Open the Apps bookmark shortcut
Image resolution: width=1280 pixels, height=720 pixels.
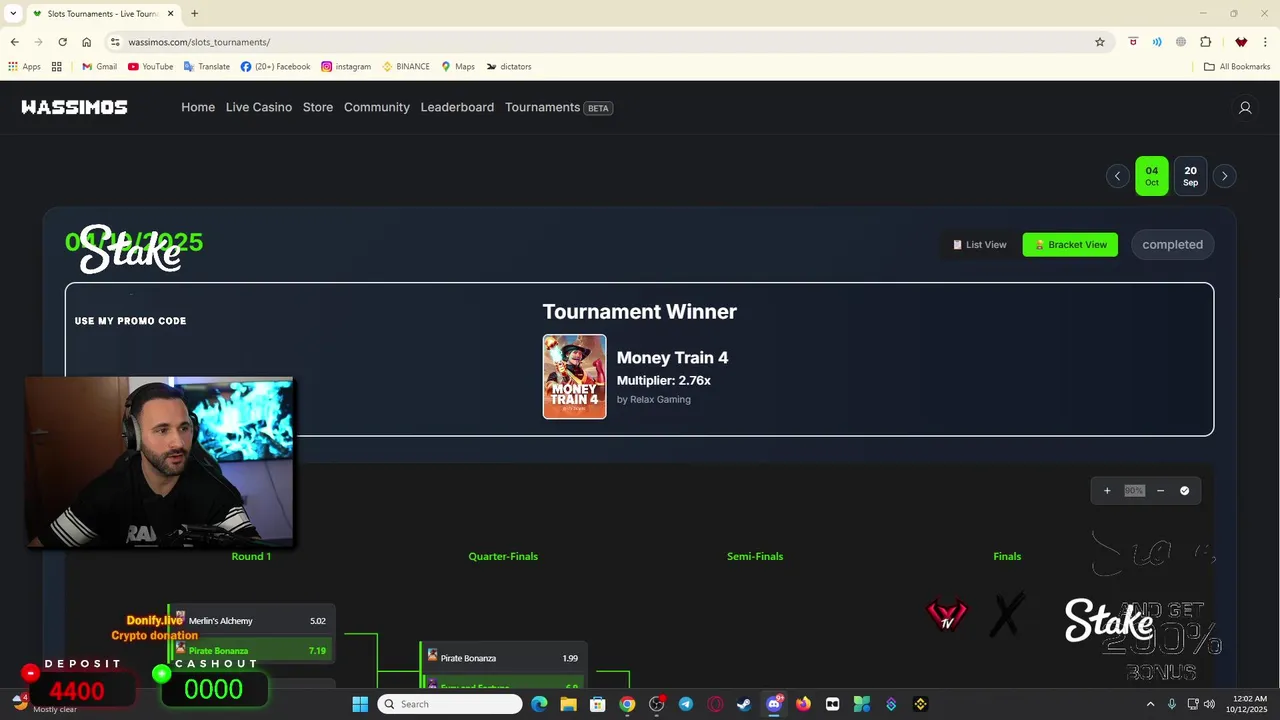point(24,67)
